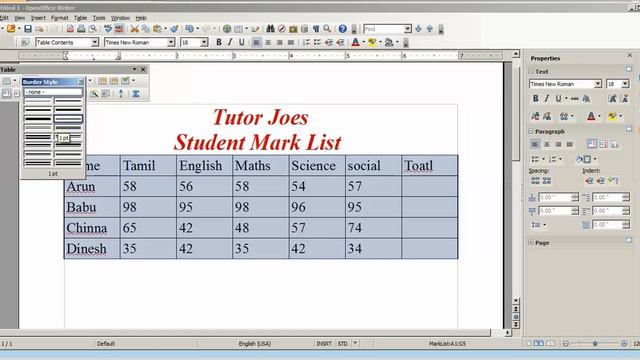The image size is (640, 360).
Task: Open the Find toolbar text dropdown
Action: pyautogui.click(x=407, y=29)
